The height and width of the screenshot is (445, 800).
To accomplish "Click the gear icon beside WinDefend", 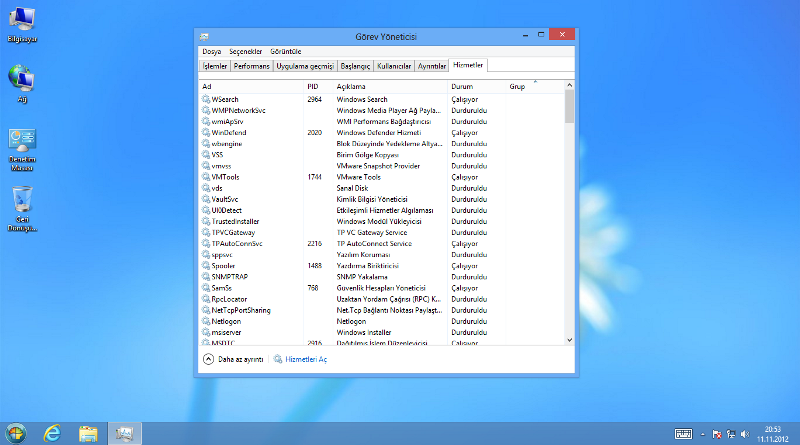I will point(206,132).
